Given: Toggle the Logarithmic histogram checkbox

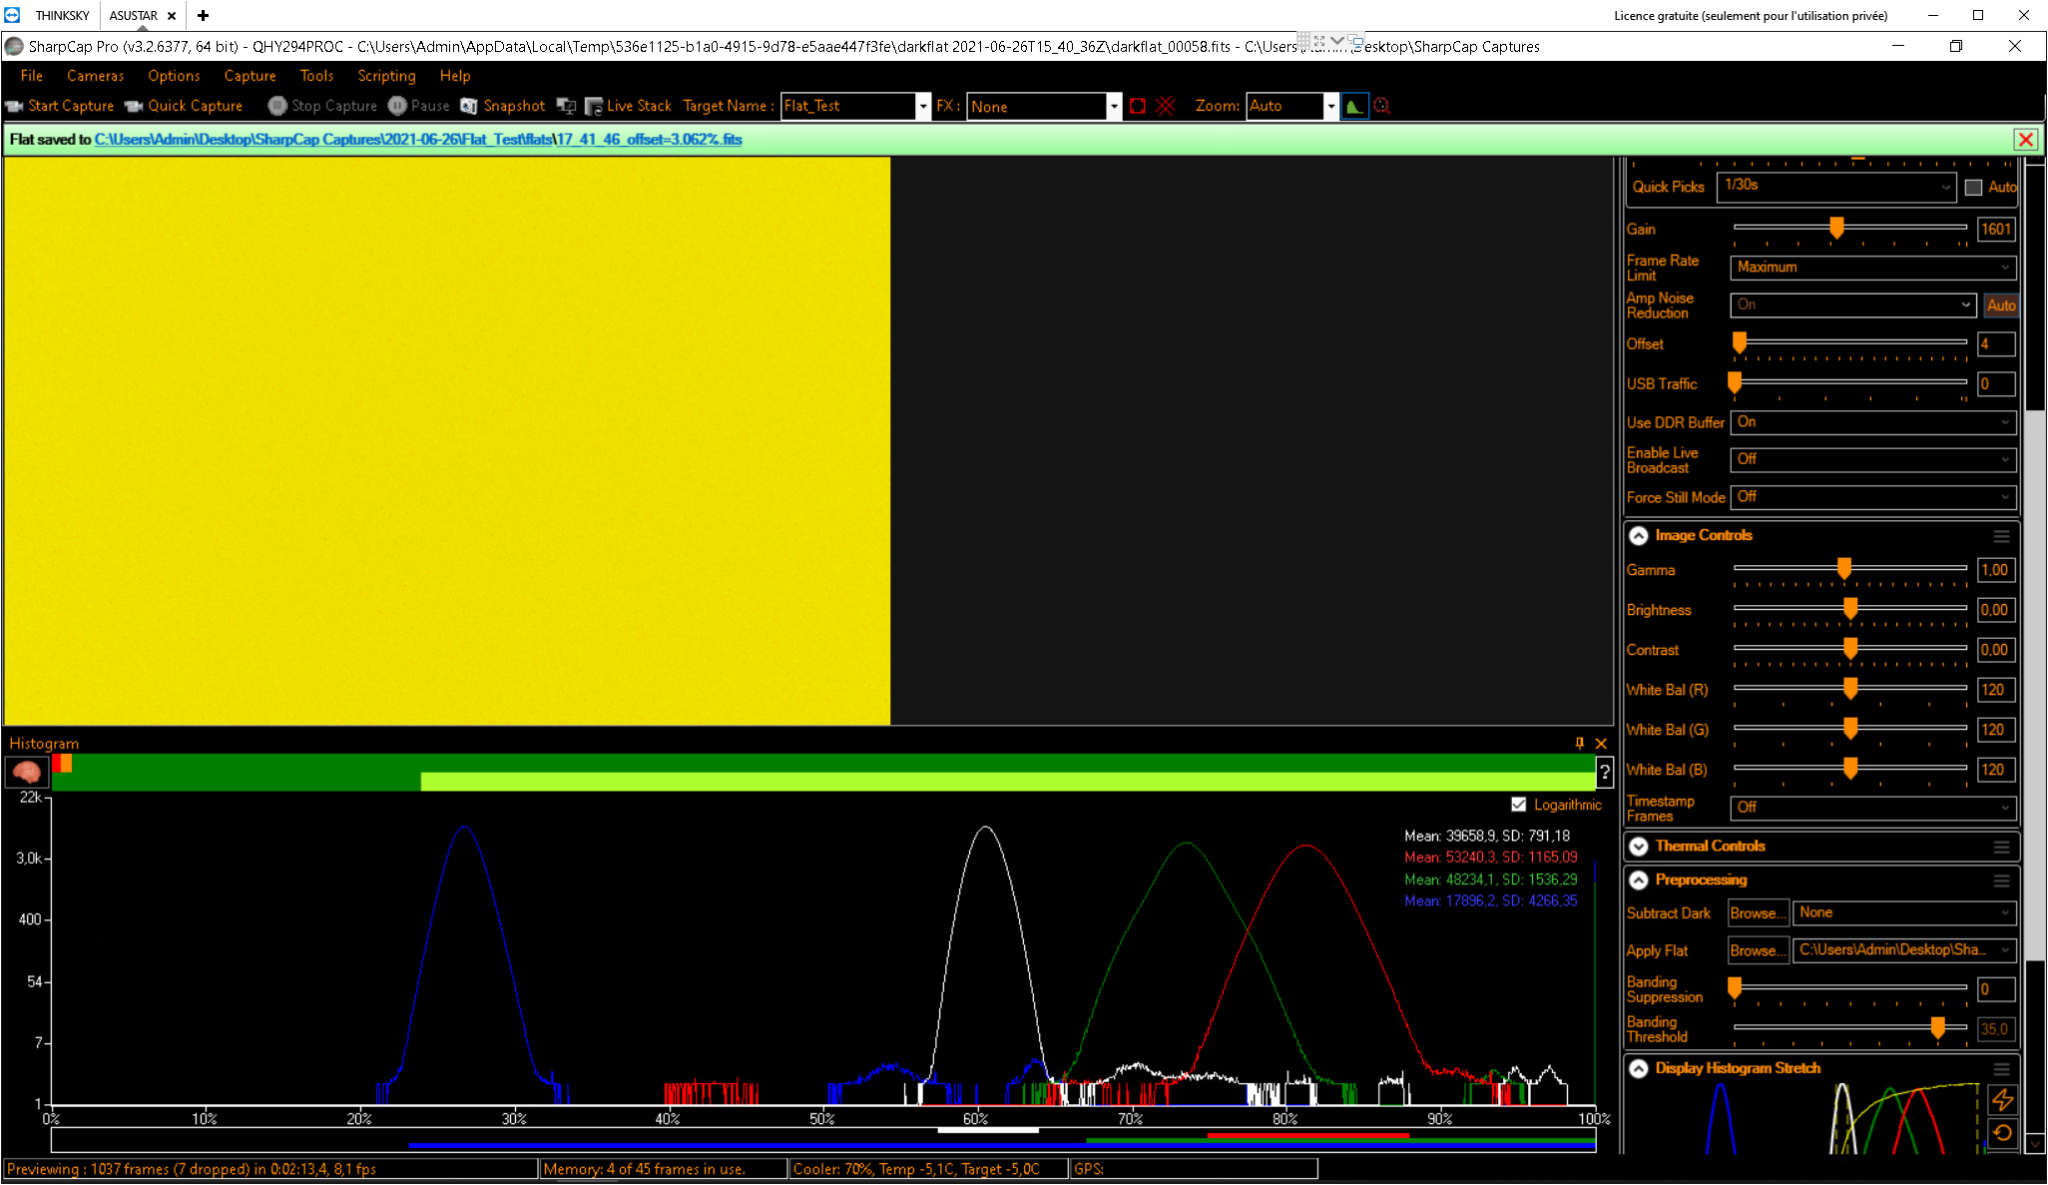Looking at the screenshot, I should click(1519, 805).
